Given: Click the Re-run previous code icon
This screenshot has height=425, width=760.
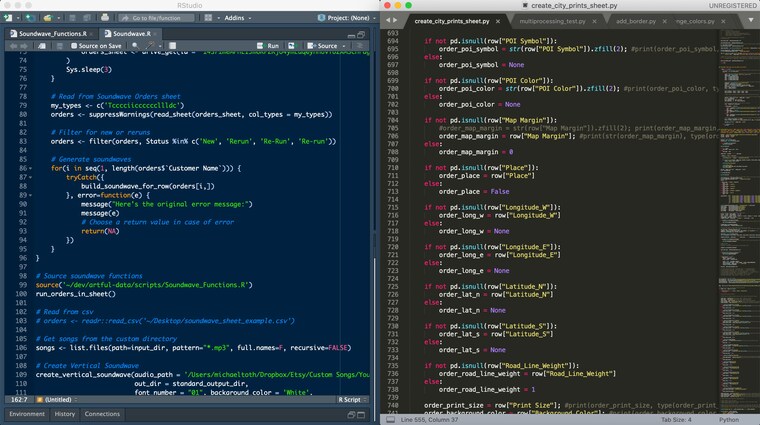Looking at the screenshot, I should pos(291,46).
